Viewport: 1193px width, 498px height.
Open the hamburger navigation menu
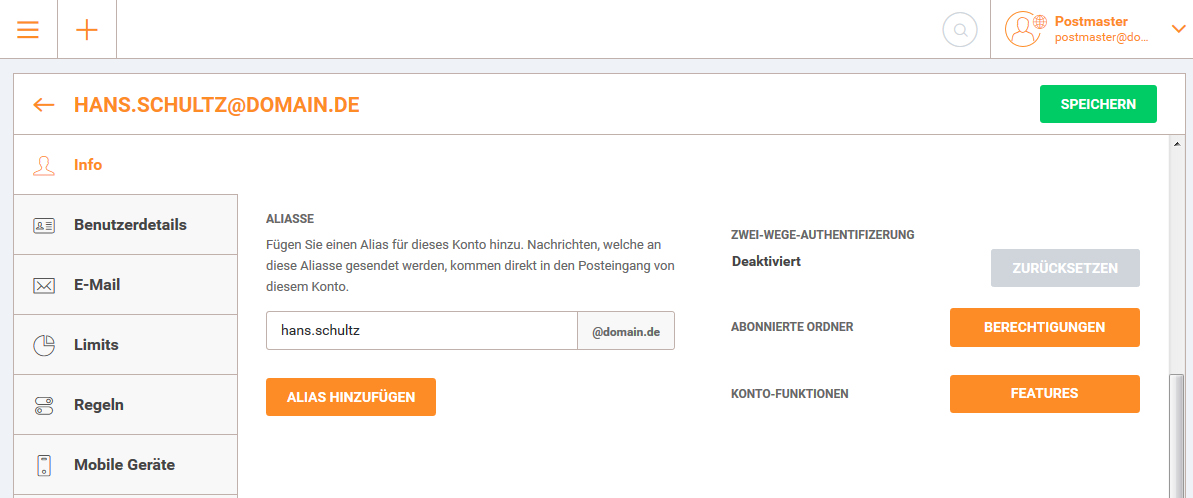[28, 29]
